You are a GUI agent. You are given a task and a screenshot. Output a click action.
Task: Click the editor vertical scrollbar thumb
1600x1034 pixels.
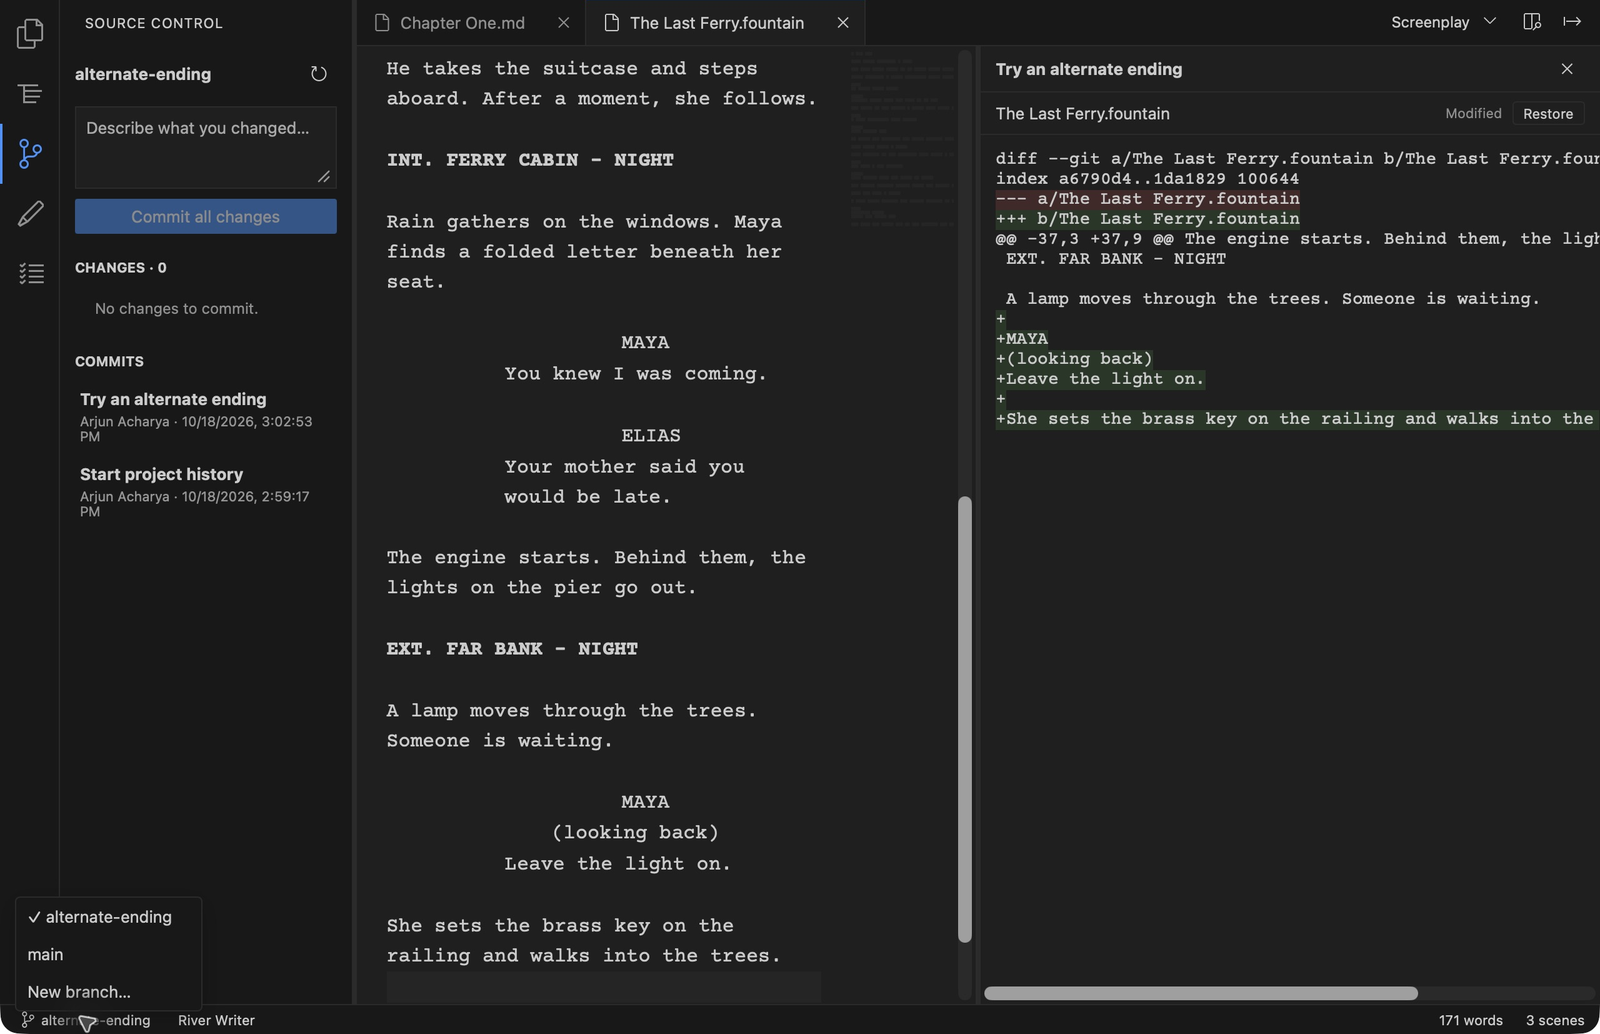click(965, 720)
